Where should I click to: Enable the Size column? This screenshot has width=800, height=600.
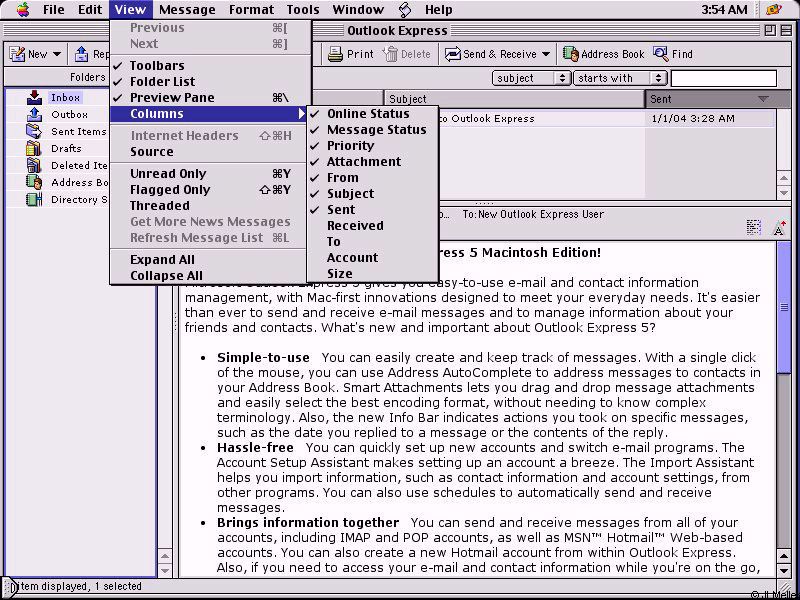372,273
